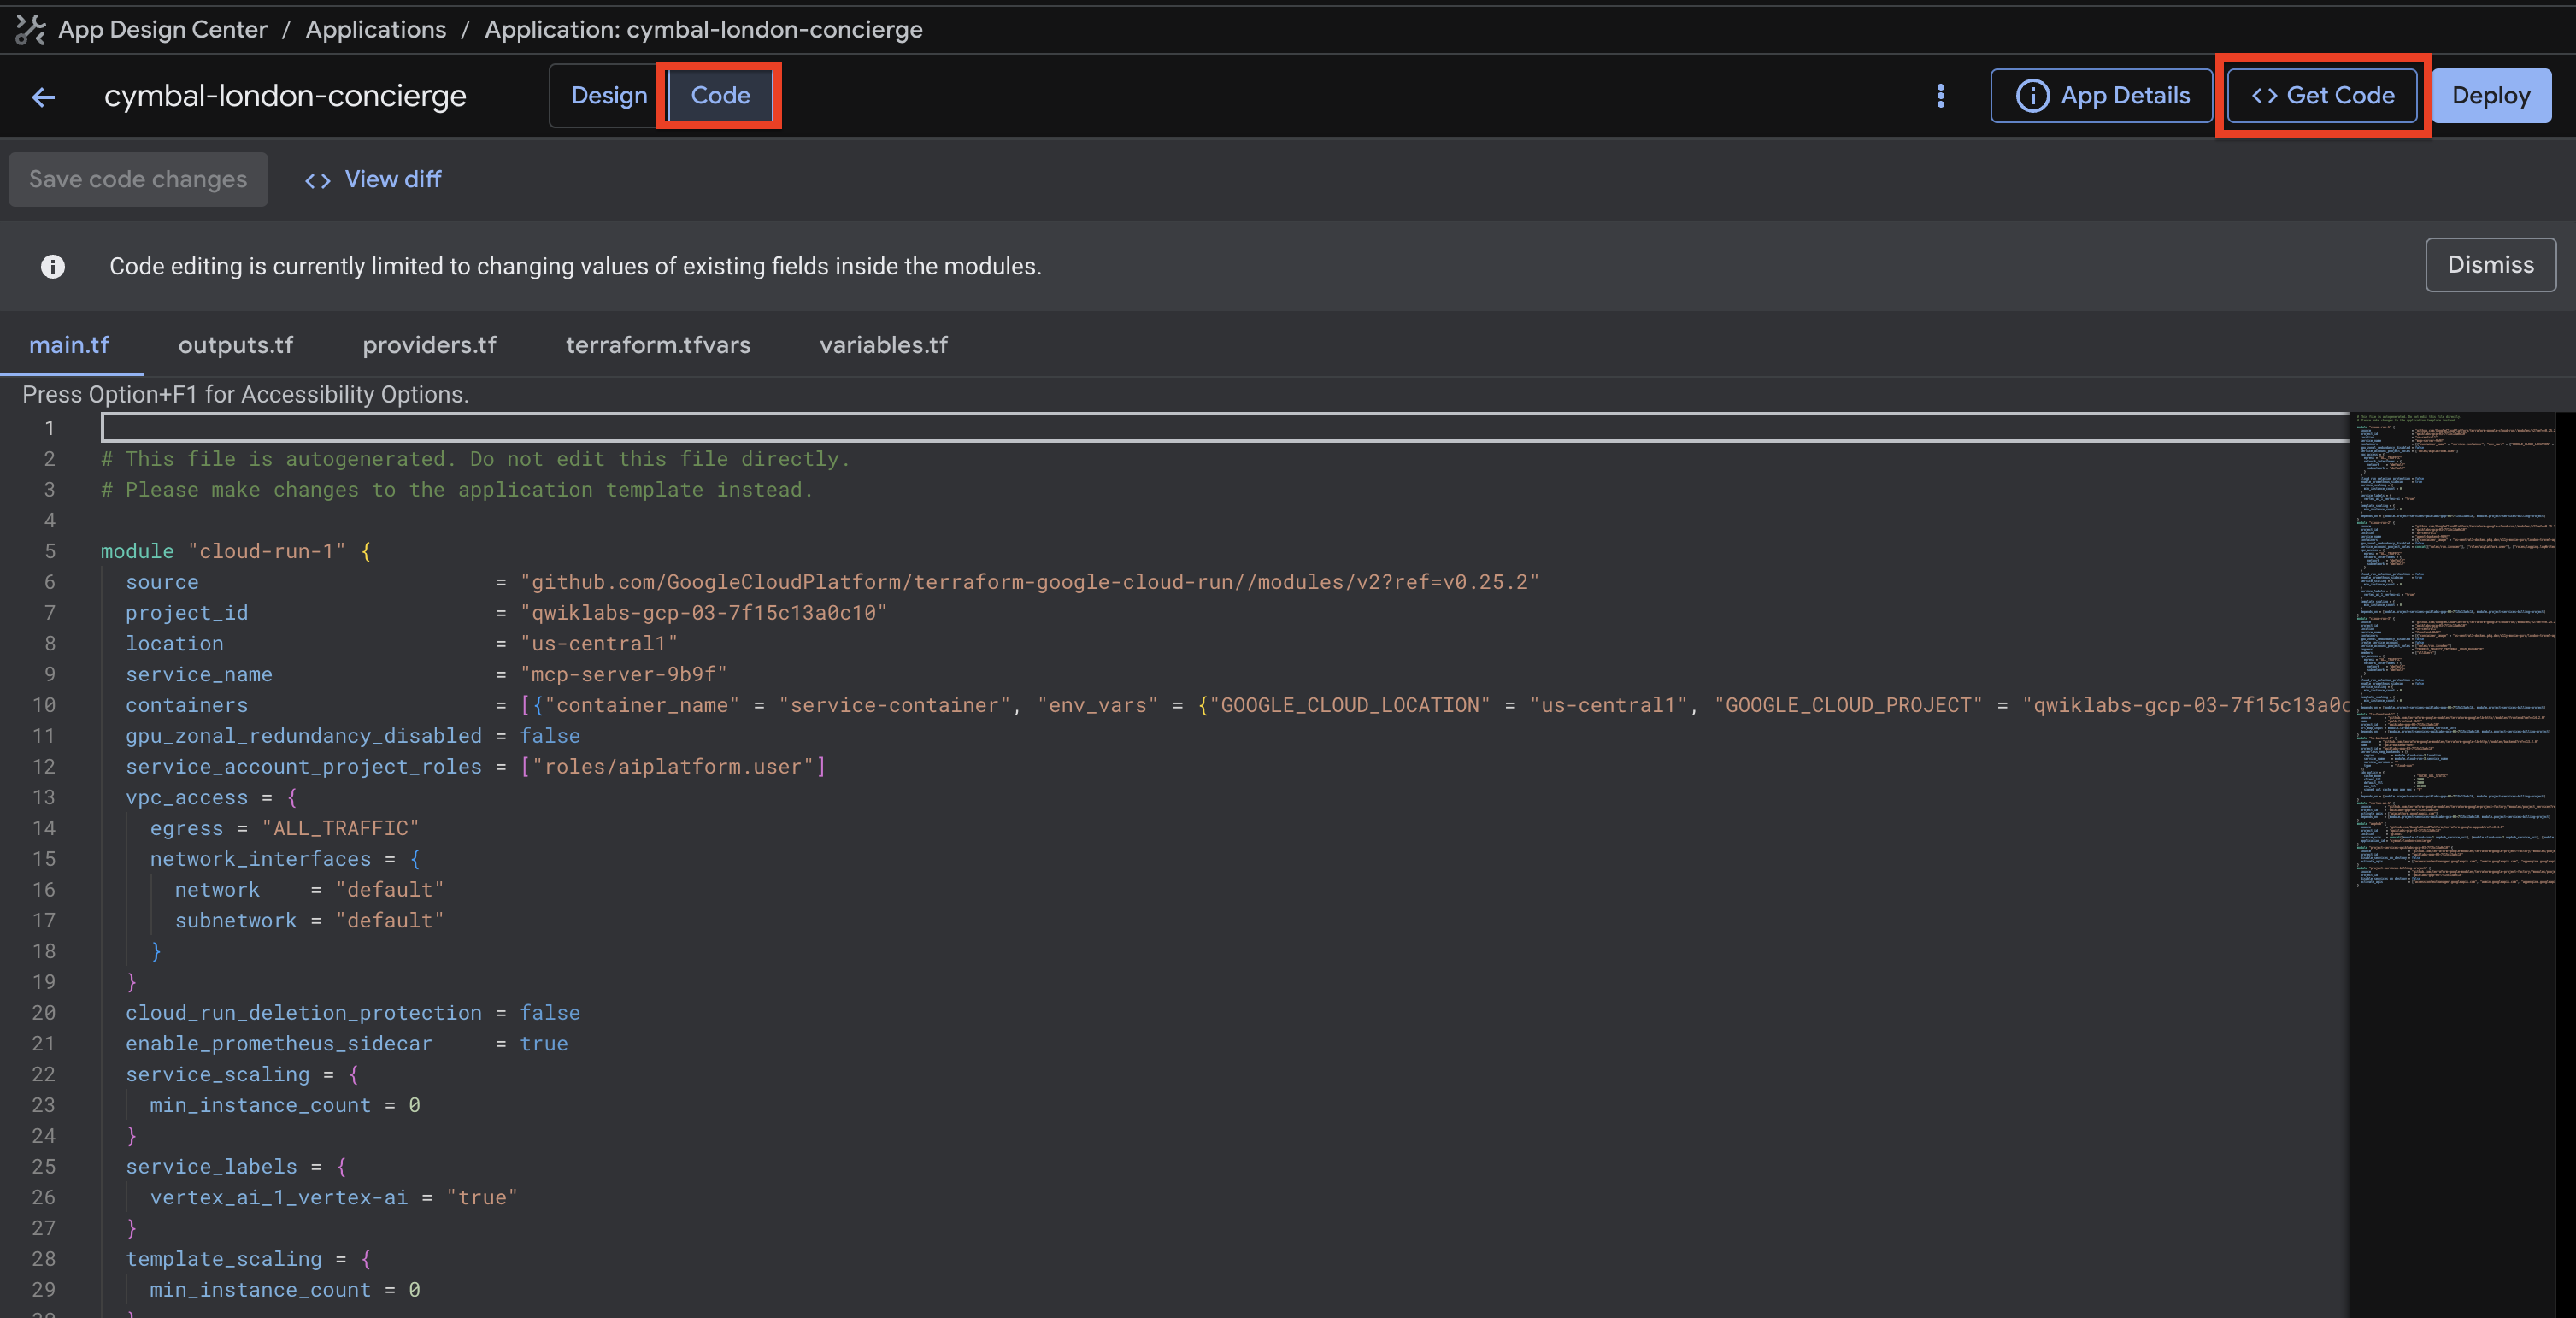2576x1318 pixels.
Task: Click the cymbal-london-concierge application title
Action: tap(285, 96)
